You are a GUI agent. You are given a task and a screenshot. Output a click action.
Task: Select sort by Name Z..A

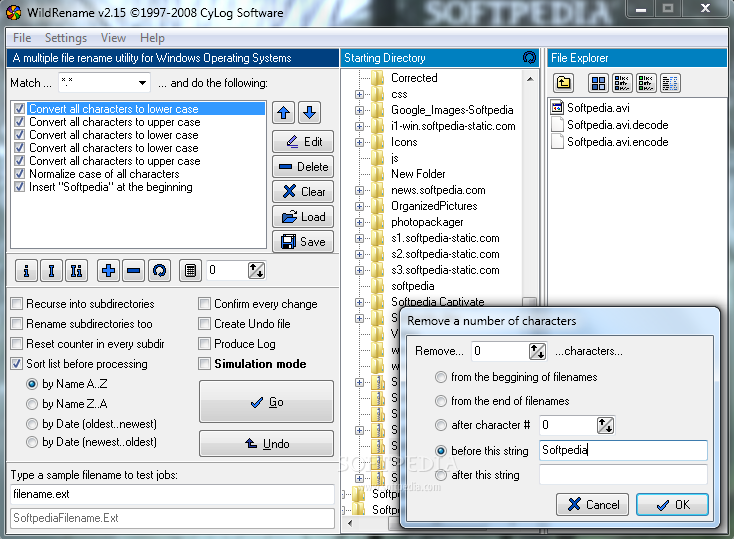[x=32, y=404]
